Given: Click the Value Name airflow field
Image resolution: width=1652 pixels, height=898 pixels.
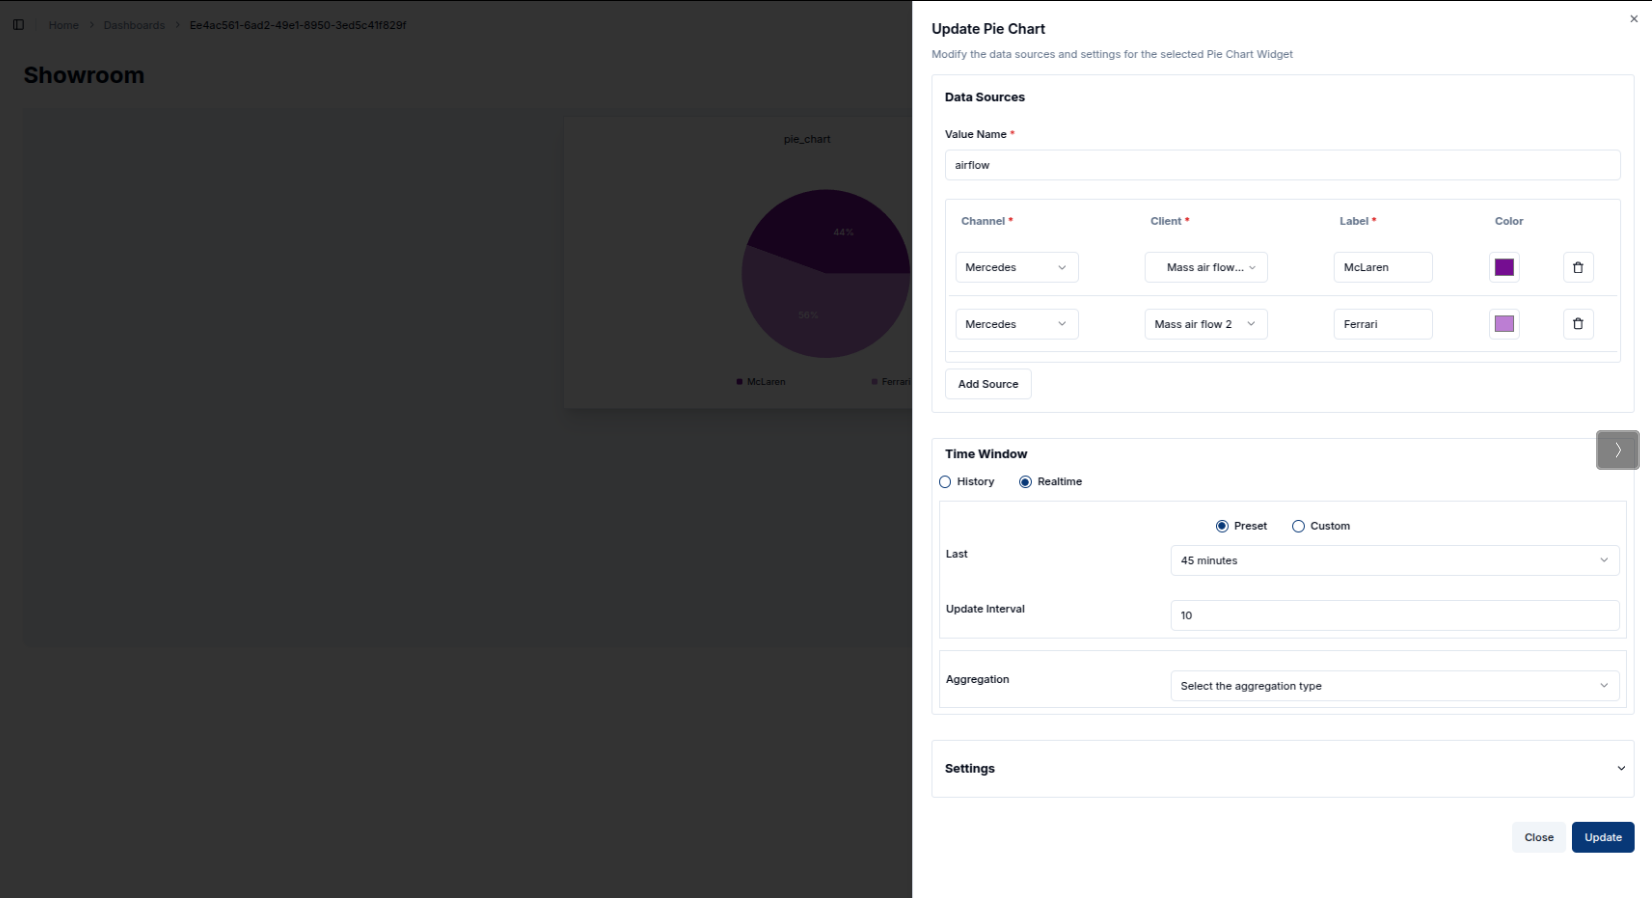Looking at the screenshot, I should (1283, 165).
